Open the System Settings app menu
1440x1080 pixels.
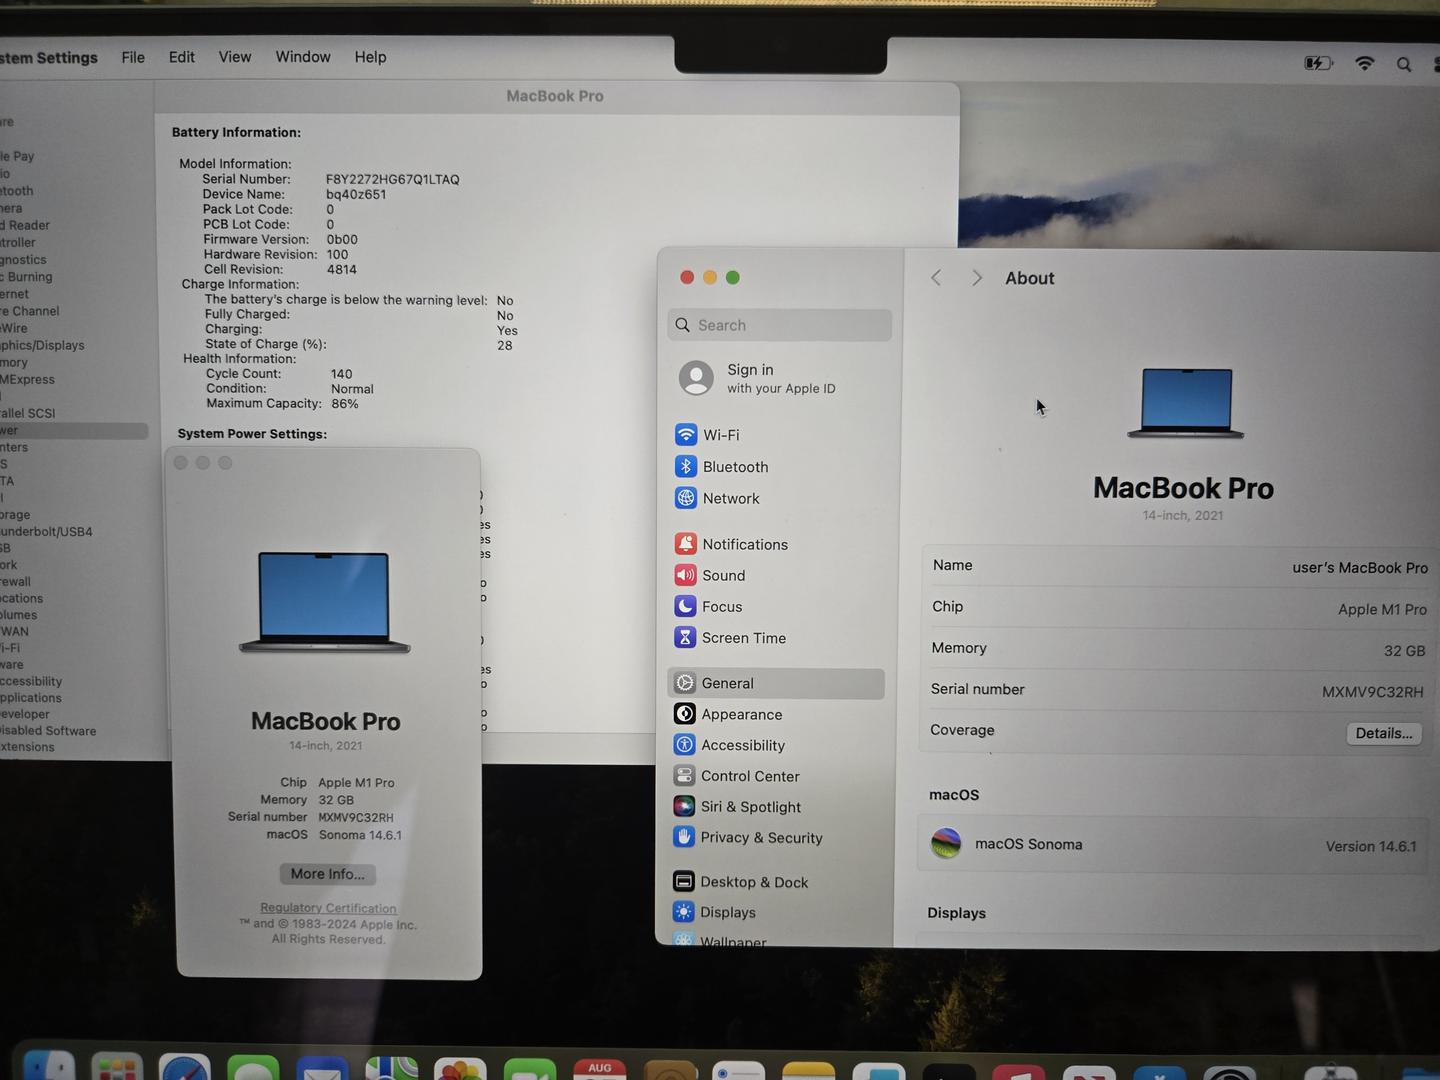coord(49,58)
